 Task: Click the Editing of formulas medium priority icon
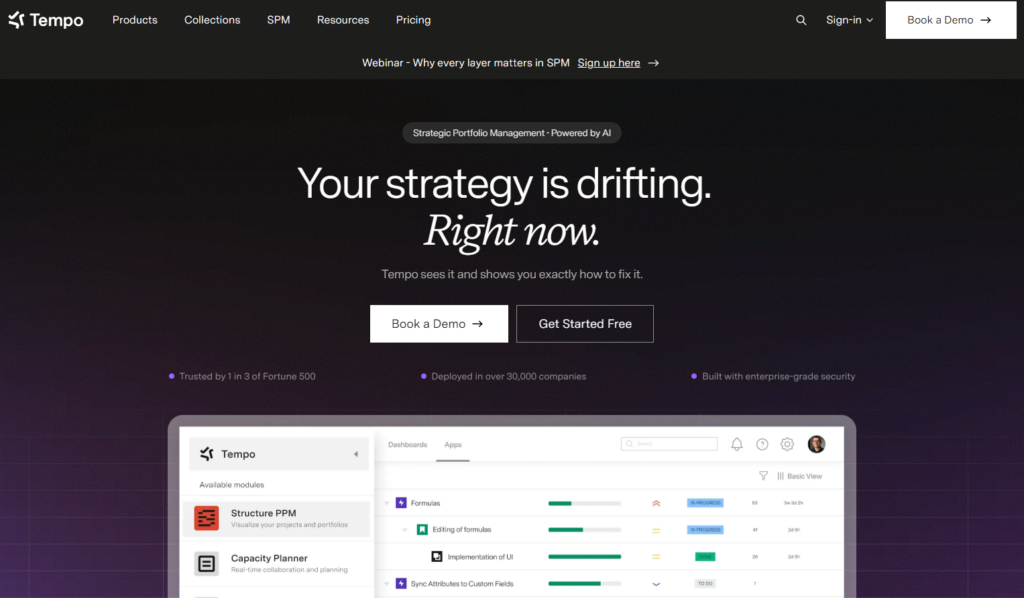click(x=656, y=530)
